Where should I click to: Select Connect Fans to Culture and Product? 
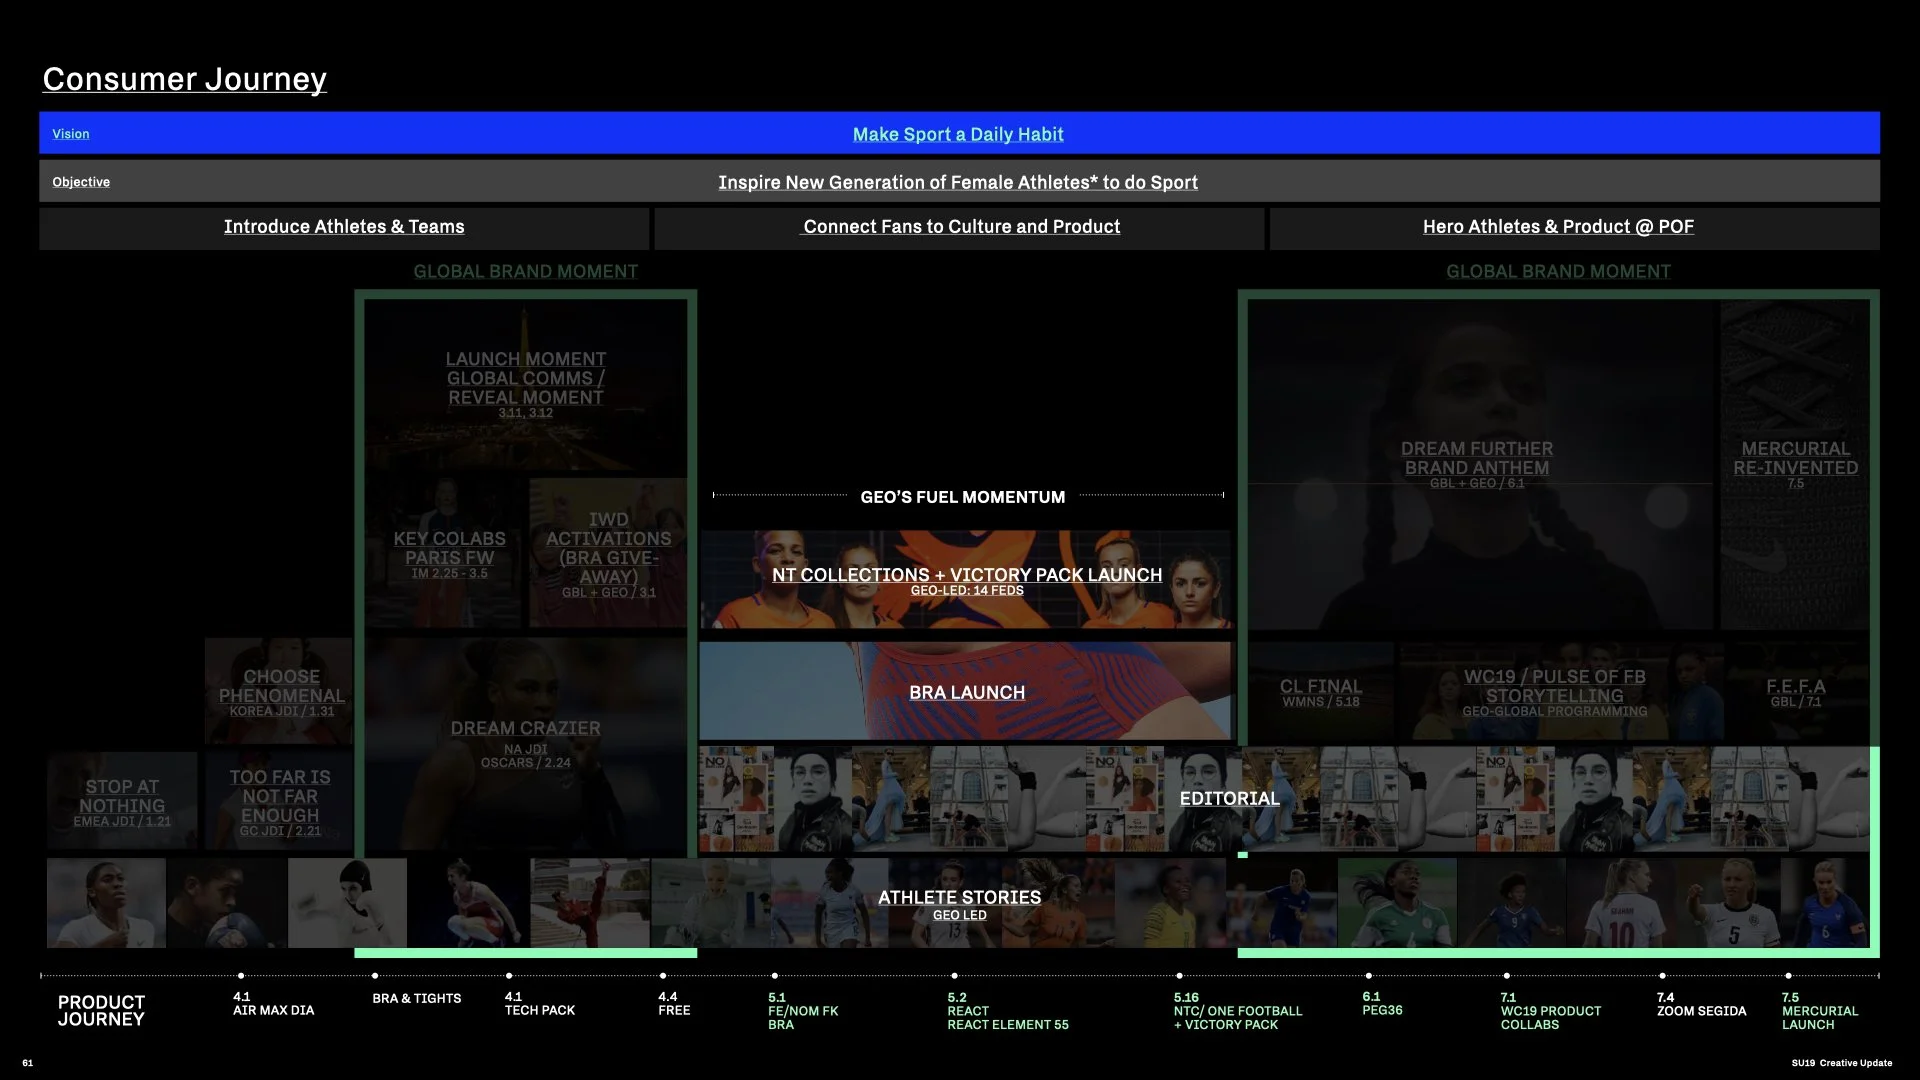961,227
